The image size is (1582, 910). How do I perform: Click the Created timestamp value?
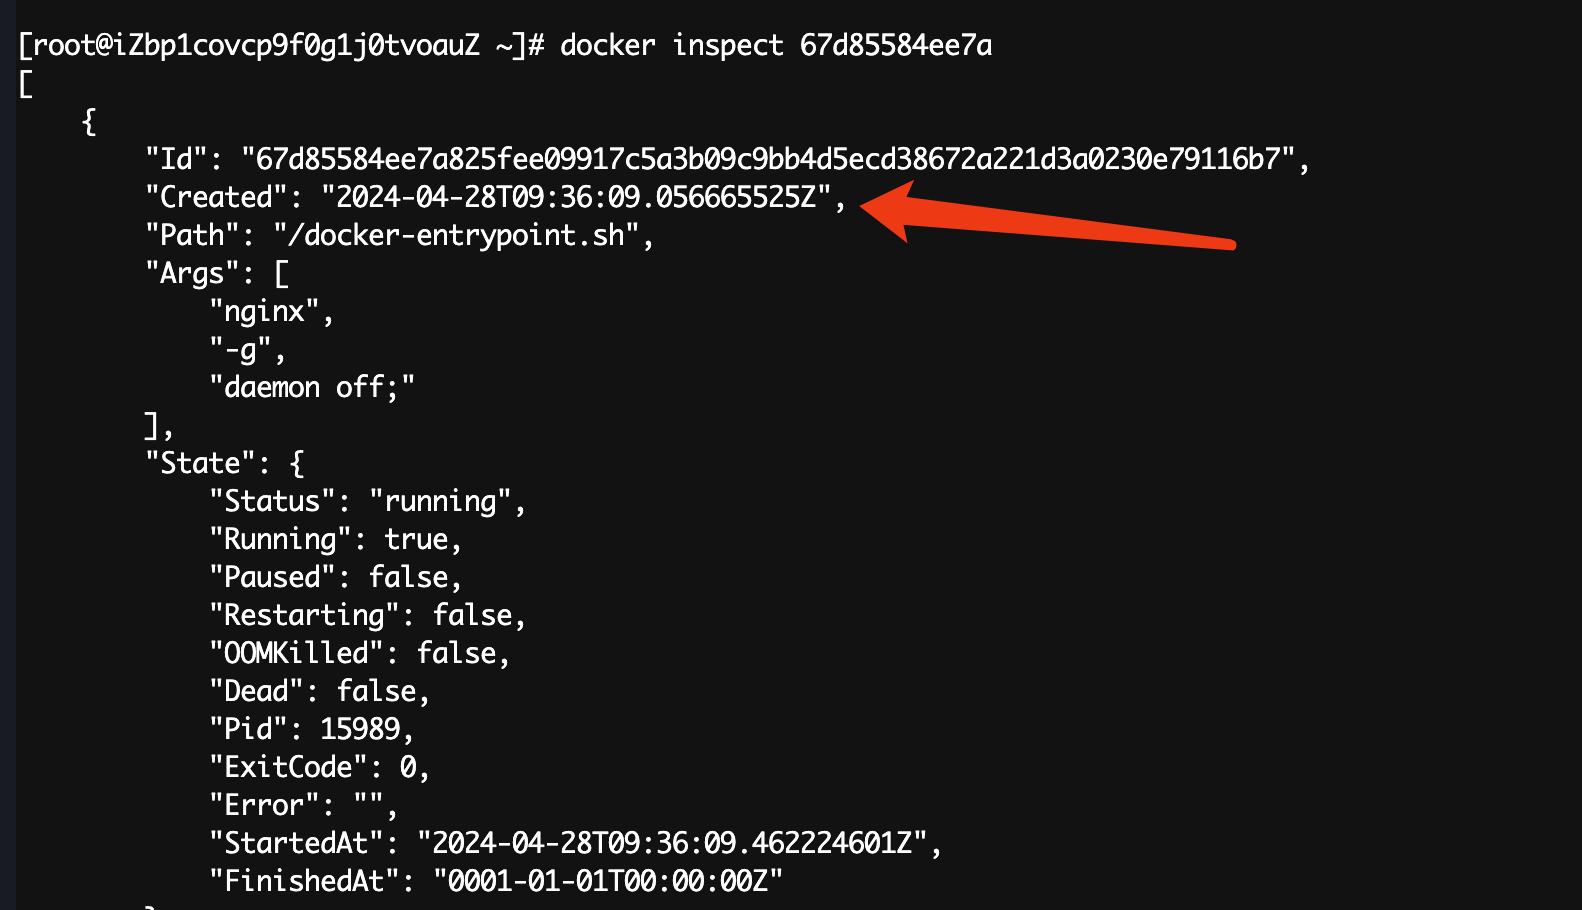(576, 197)
